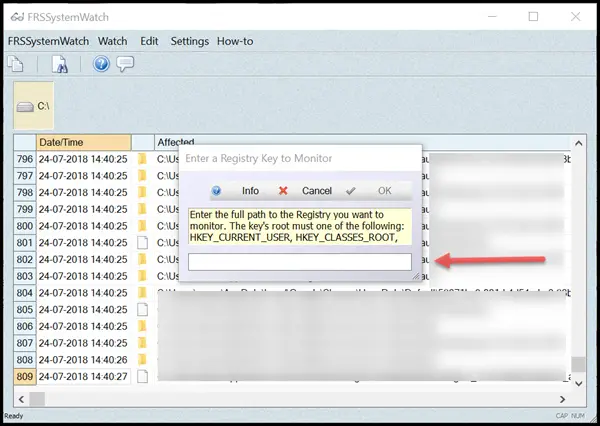Viewport: 600px width, 426px height.
Task: Click the yellow registry instructions text box
Action: pos(300,226)
